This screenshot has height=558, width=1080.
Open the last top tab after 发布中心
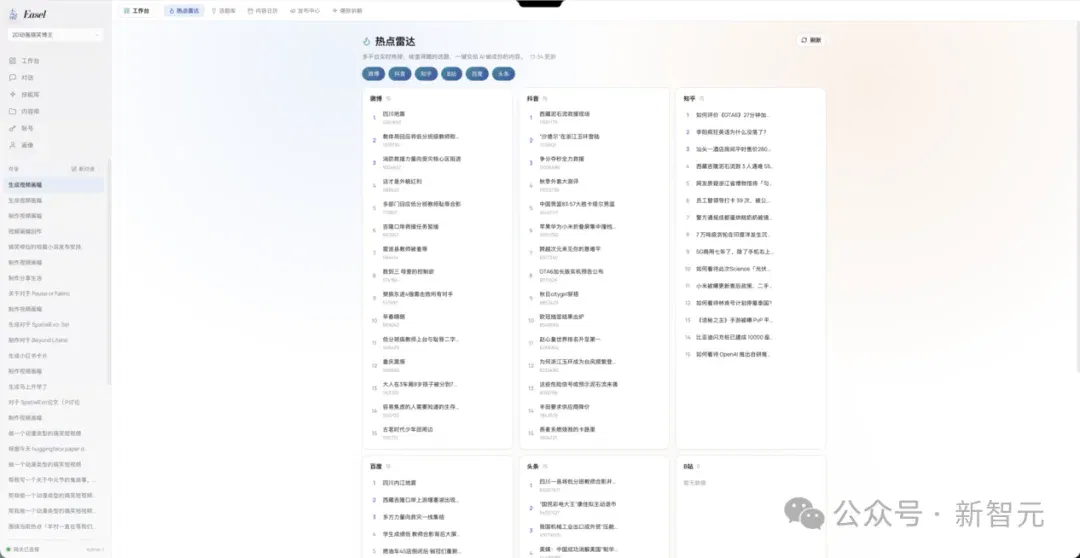click(347, 11)
